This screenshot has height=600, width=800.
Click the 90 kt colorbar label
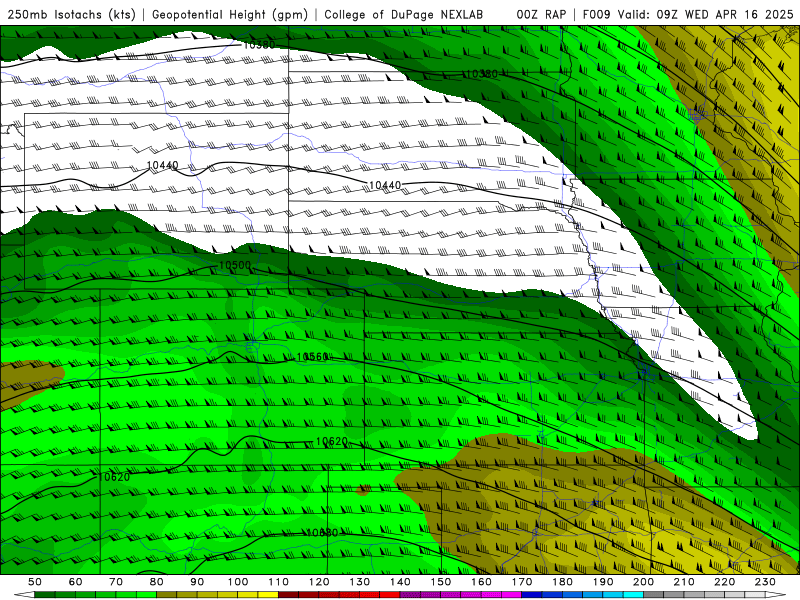coord(197,582)
